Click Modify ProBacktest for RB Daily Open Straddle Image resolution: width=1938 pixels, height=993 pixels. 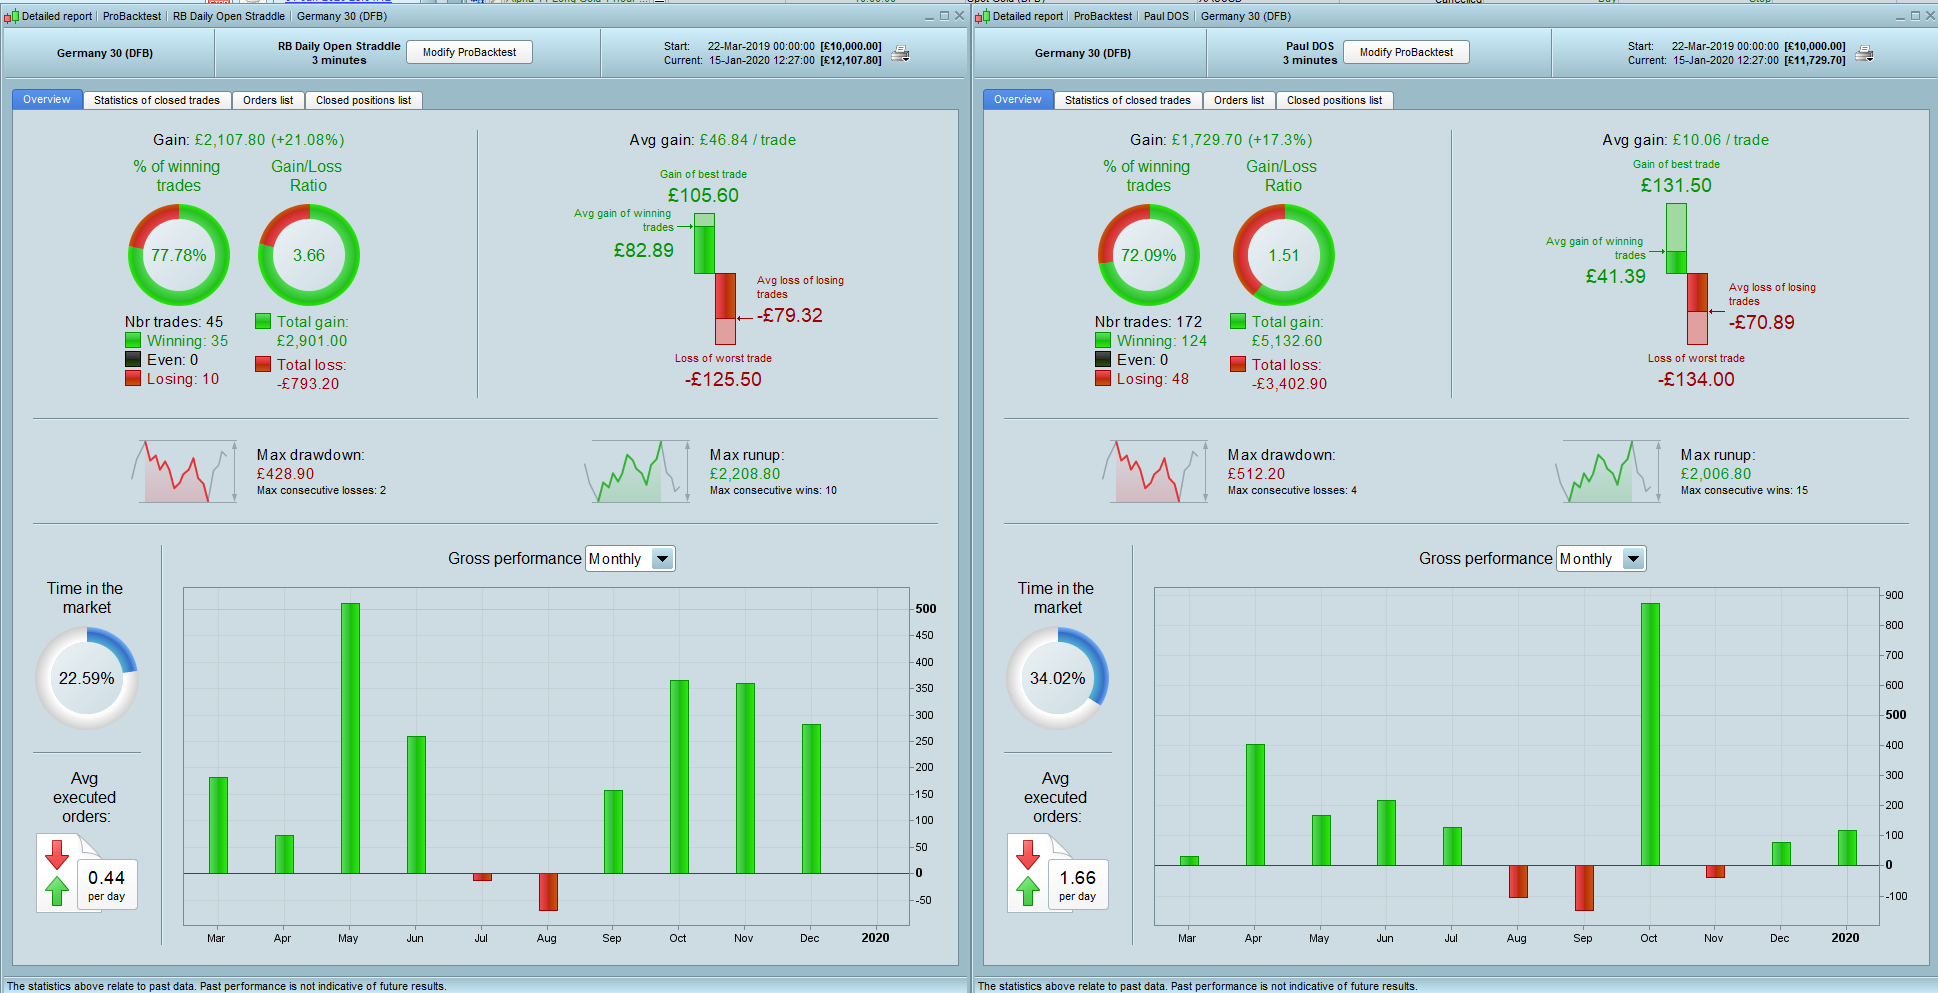(469, 52)
